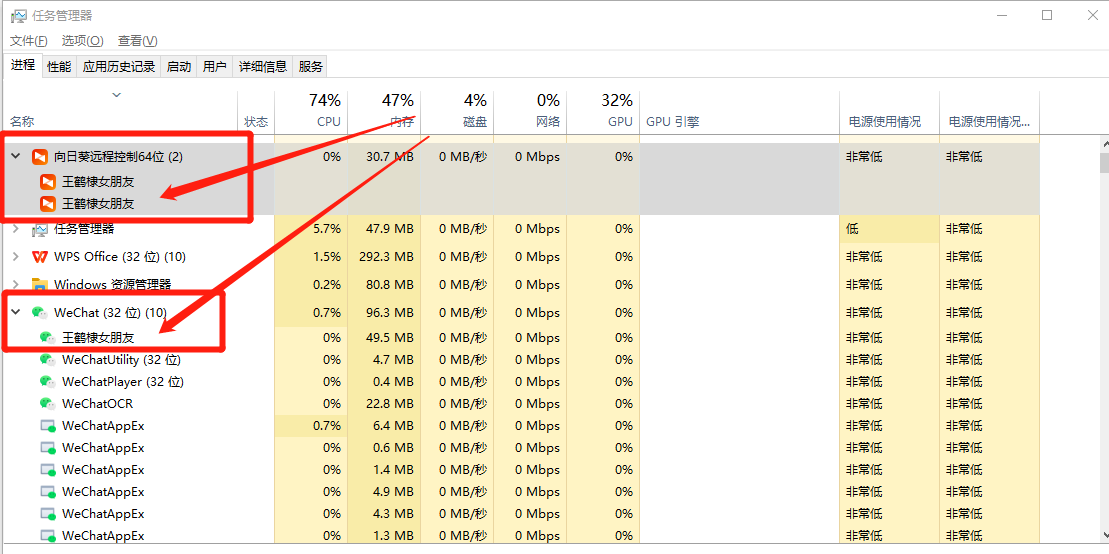Click icon of WeChatAppEx row using 6.4 MB
Image resolution: width=1109 pixels, height=554 pixels.
click(47, 427)
